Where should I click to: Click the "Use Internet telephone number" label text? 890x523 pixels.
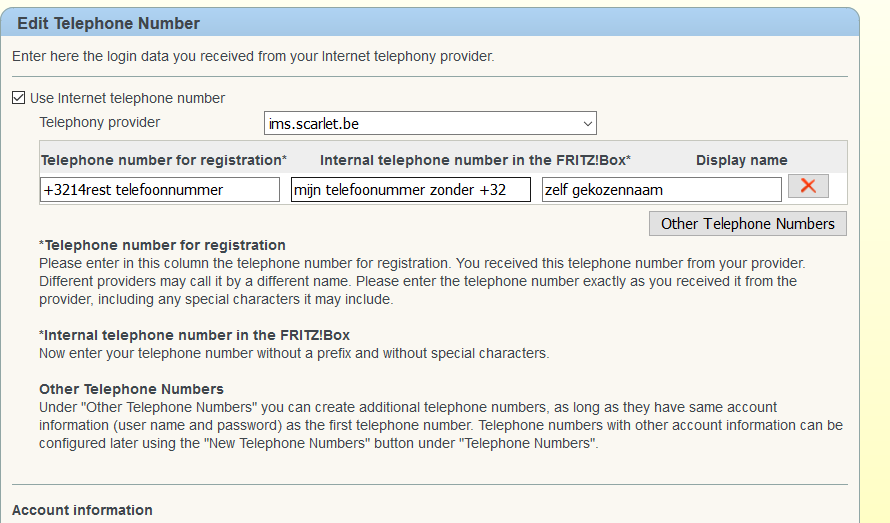(127, 98)
